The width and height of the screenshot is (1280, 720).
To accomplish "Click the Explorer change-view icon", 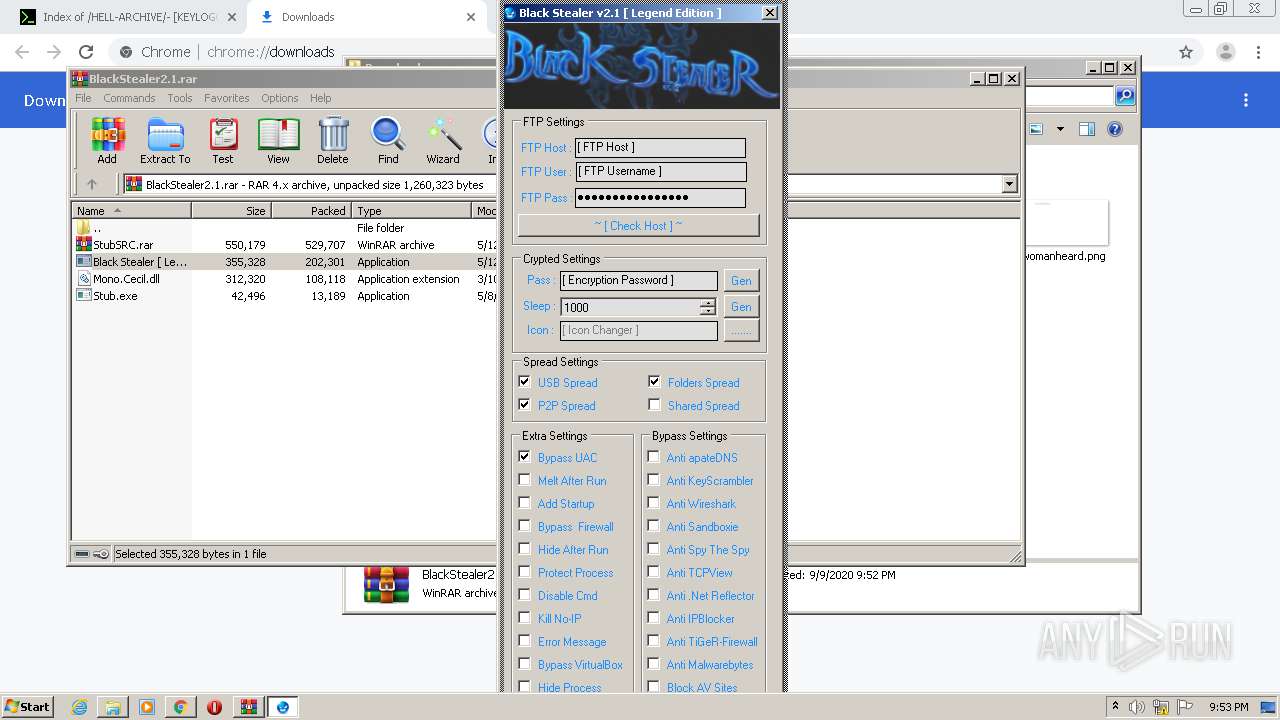I will (x=1036, y=129).
